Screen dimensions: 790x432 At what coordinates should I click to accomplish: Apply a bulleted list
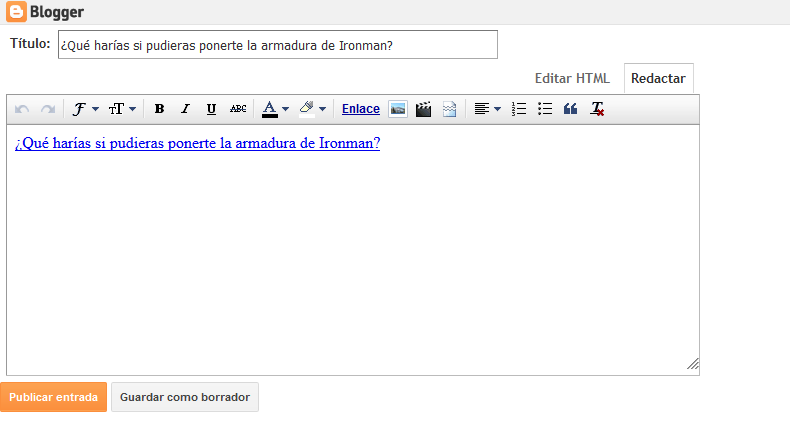[545, 109]
